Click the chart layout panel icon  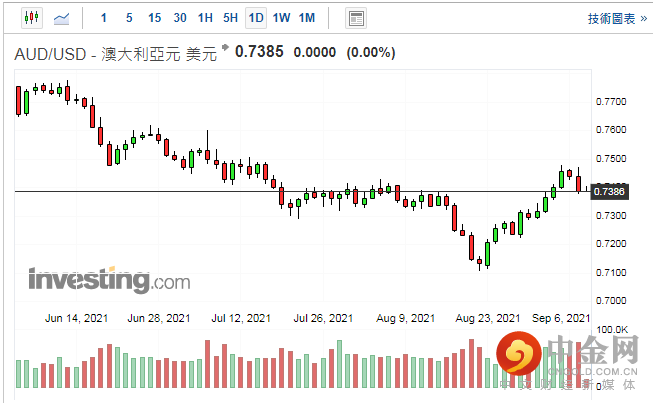(x=355, y=18)
